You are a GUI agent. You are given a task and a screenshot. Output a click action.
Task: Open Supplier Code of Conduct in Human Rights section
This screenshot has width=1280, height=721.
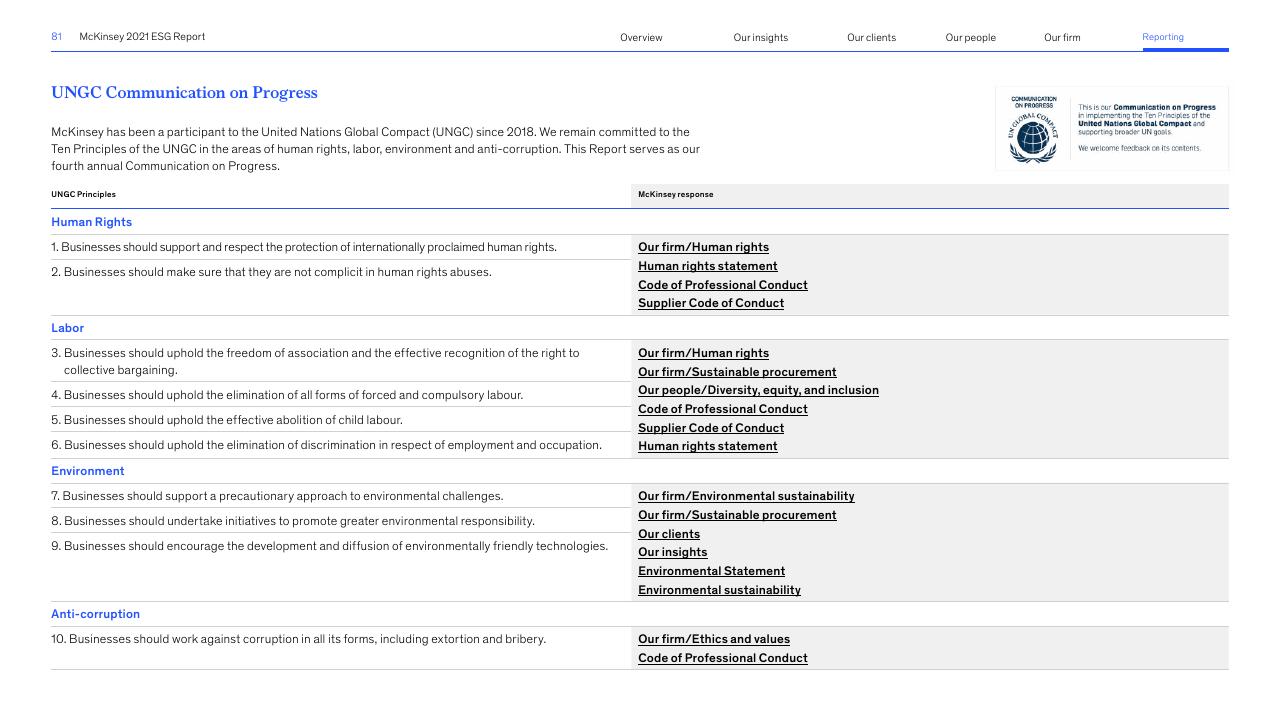[x=711, y=303]
